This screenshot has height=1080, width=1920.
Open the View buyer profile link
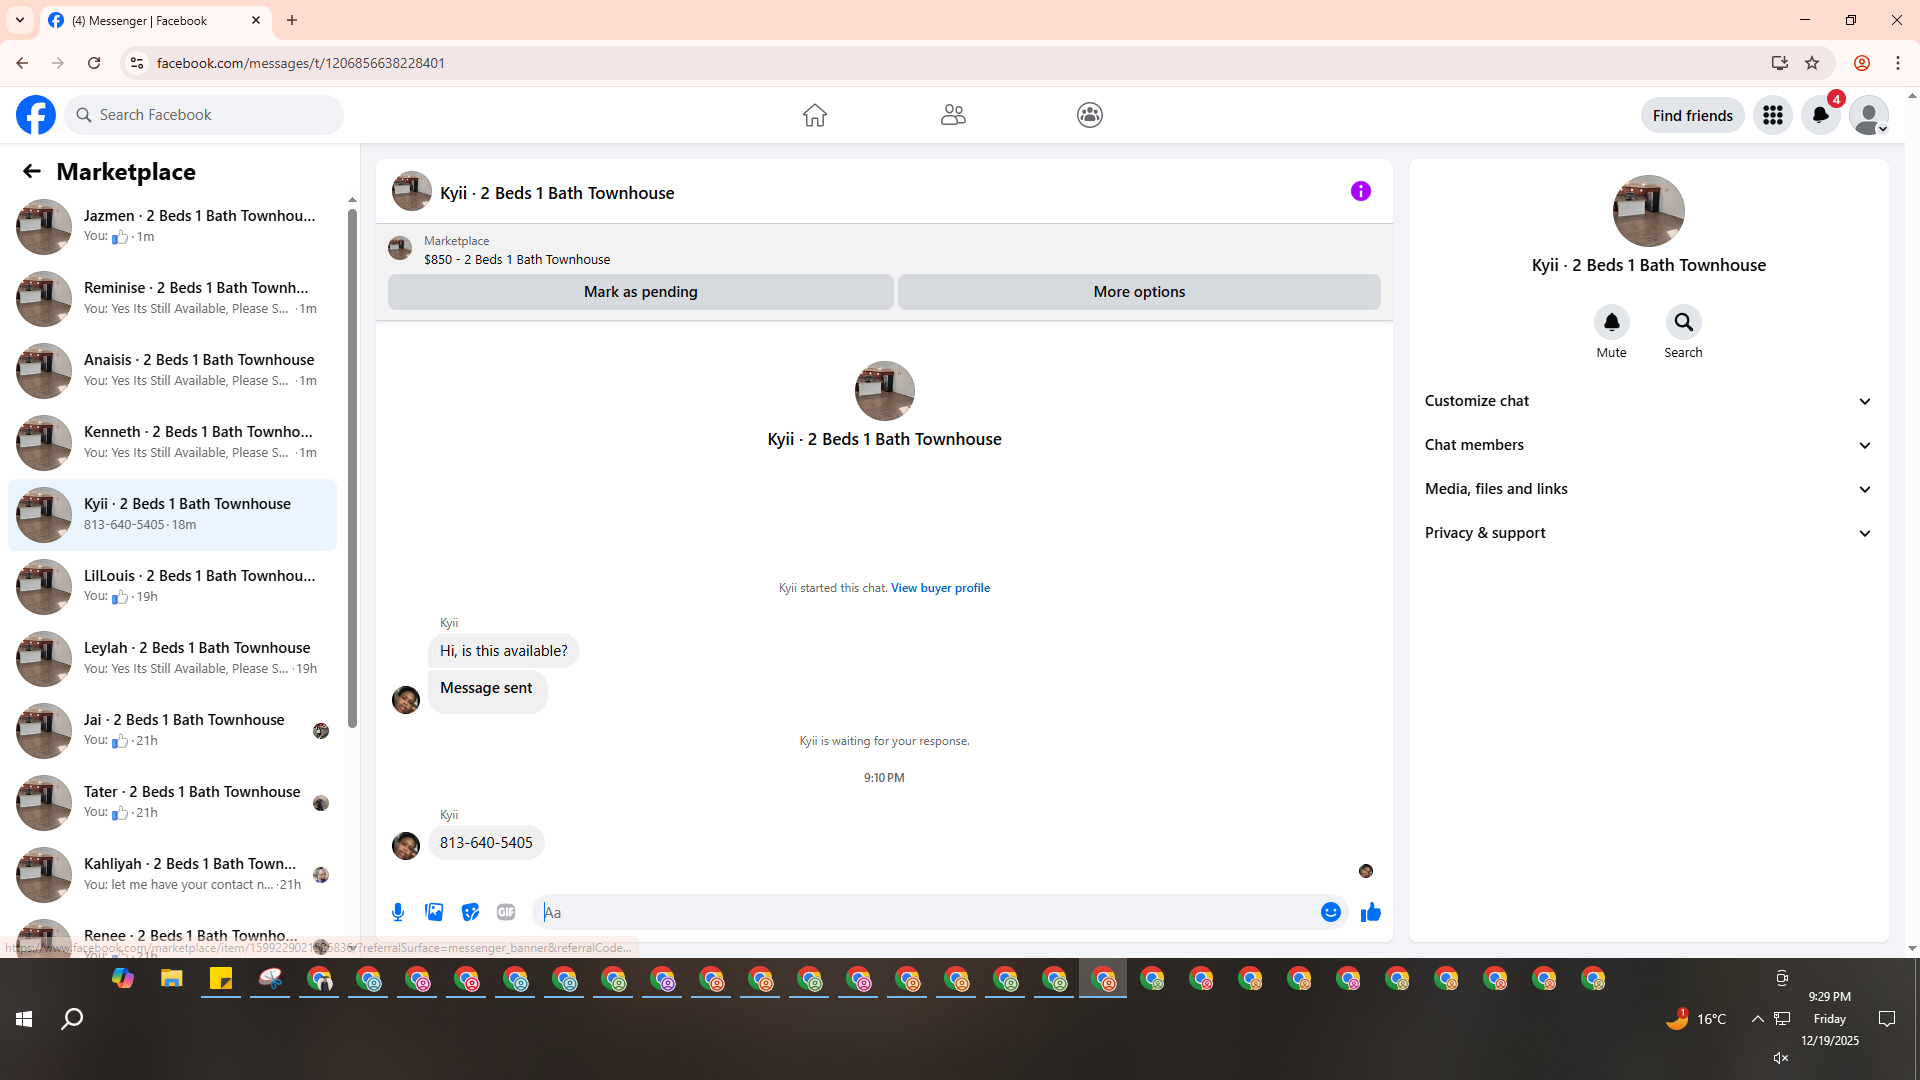(x=940, y=588)
